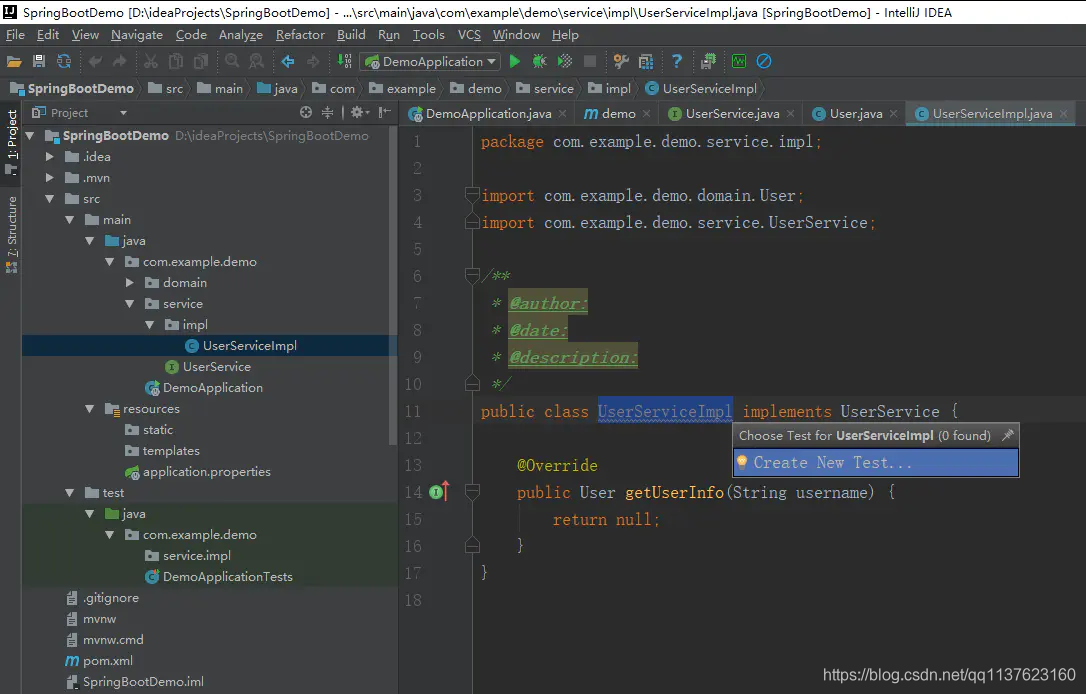Image resolution: width=1086 pixels, height=694 pixels.
Task: Close the User.java tab
Action: [x=893, y=114]
